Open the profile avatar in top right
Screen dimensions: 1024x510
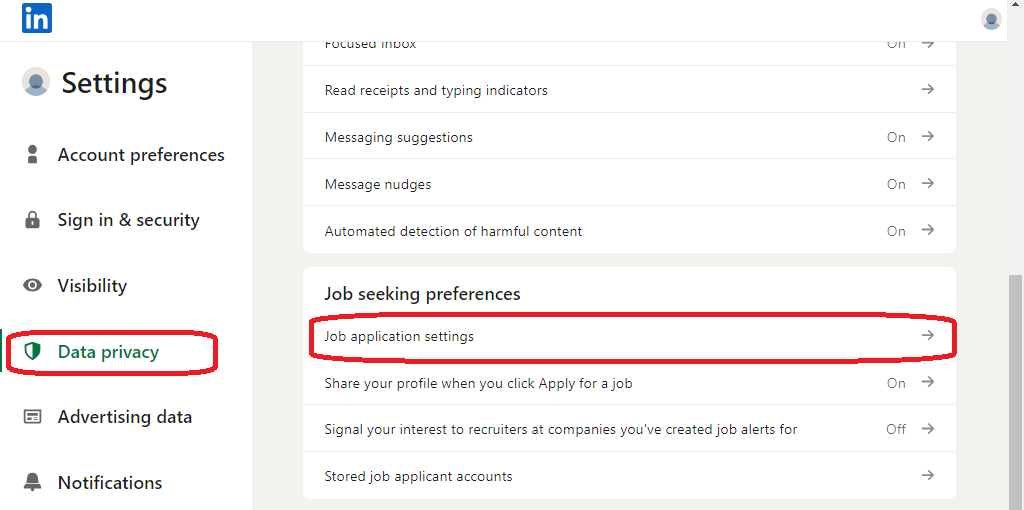click(991, 19)
